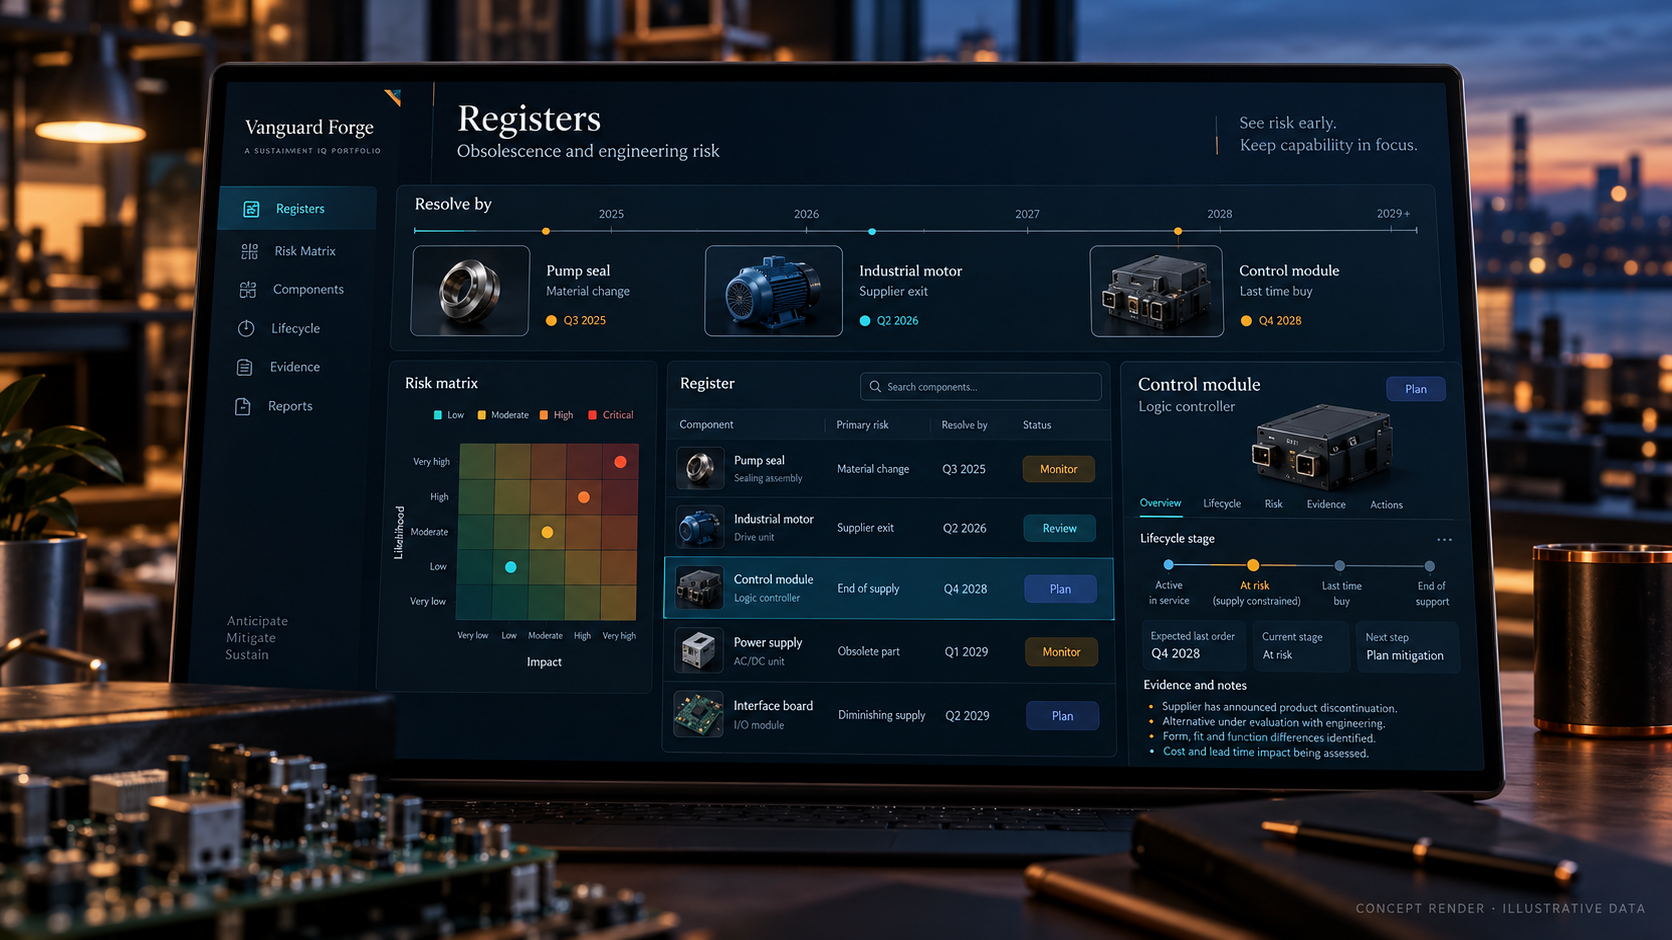The width and height of the screenshot is (1672, 940).
Task: Click Control module image in detail panel
Action: pyautogui.click(x=1321, y=447)
